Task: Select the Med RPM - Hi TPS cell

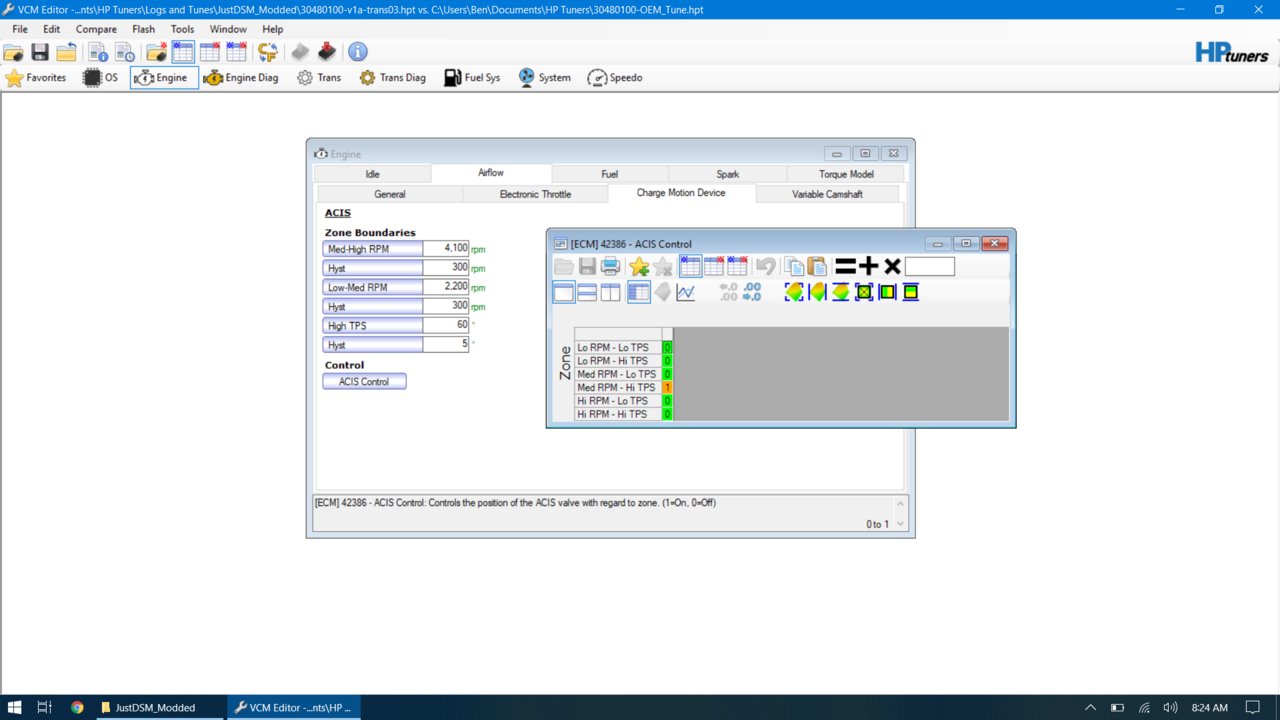Action: pyautogui.click(x=667, y=387)
